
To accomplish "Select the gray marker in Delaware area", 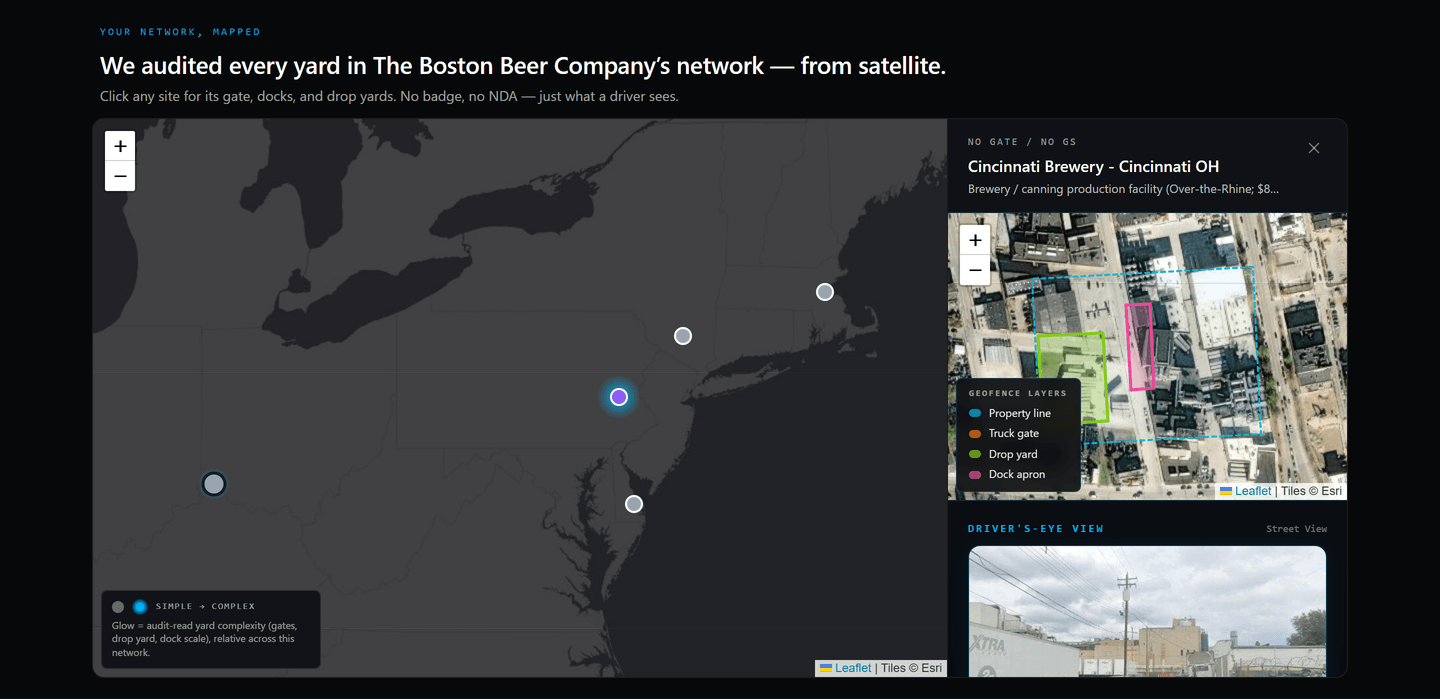I will pyautogui.click(x=634, y=504).
